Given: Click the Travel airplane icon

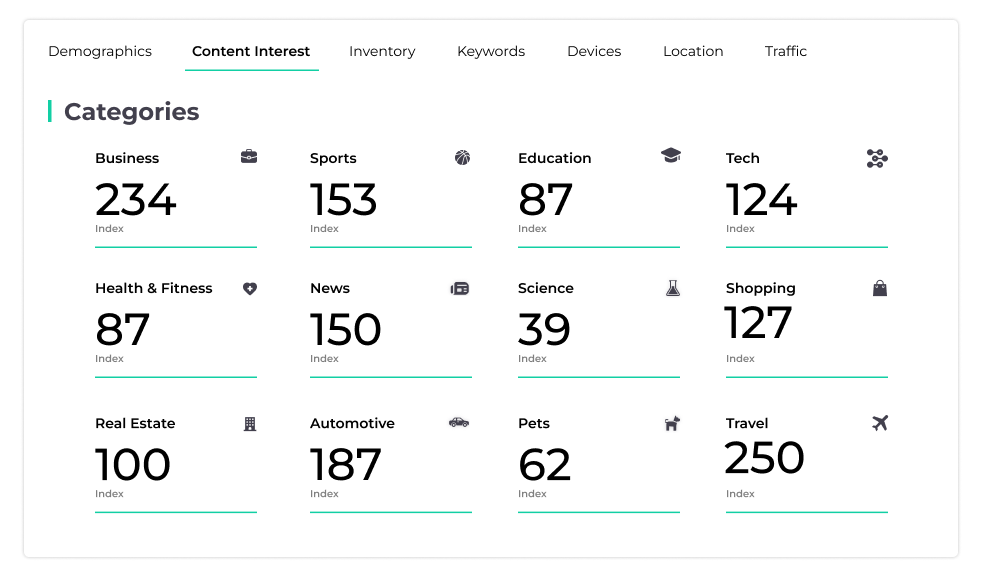Looking at the screenshot, I should (880, 423).
